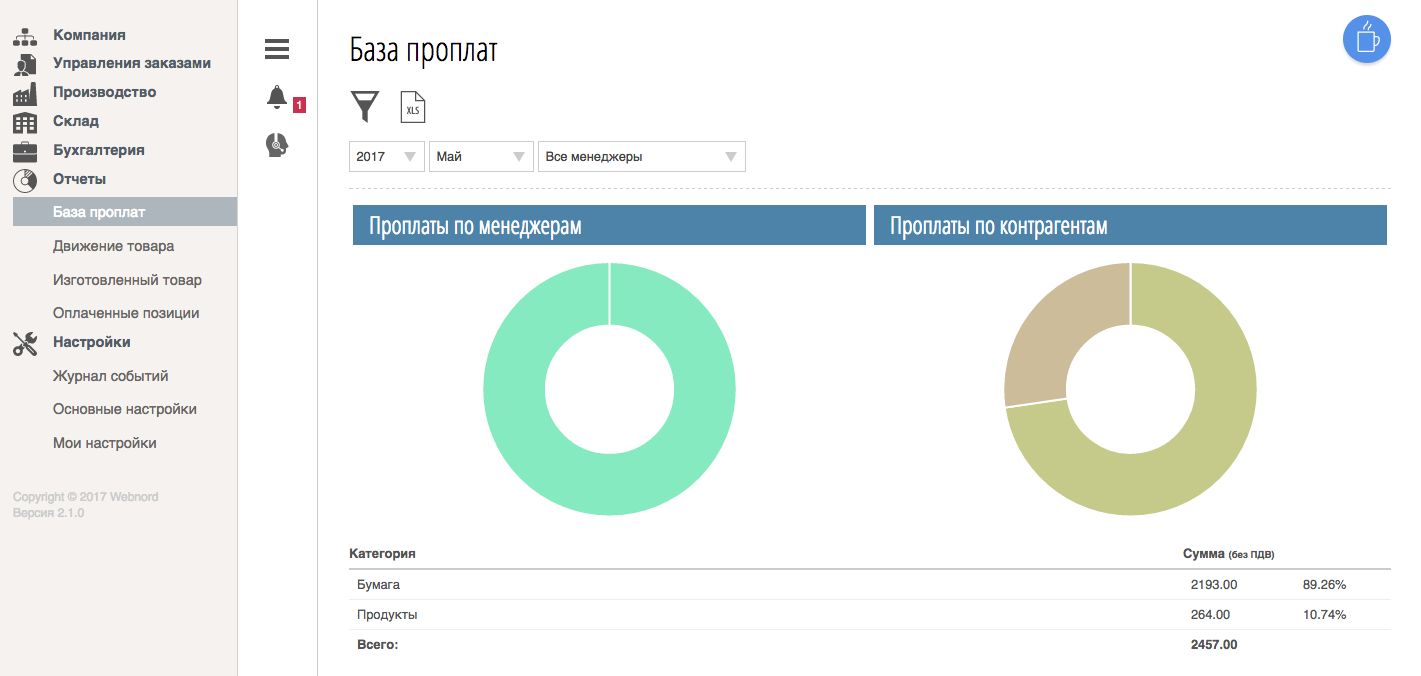The image size is (1421, 676).
Task: Go to Оплаченные позиции
Action: (x=126, y=313)
